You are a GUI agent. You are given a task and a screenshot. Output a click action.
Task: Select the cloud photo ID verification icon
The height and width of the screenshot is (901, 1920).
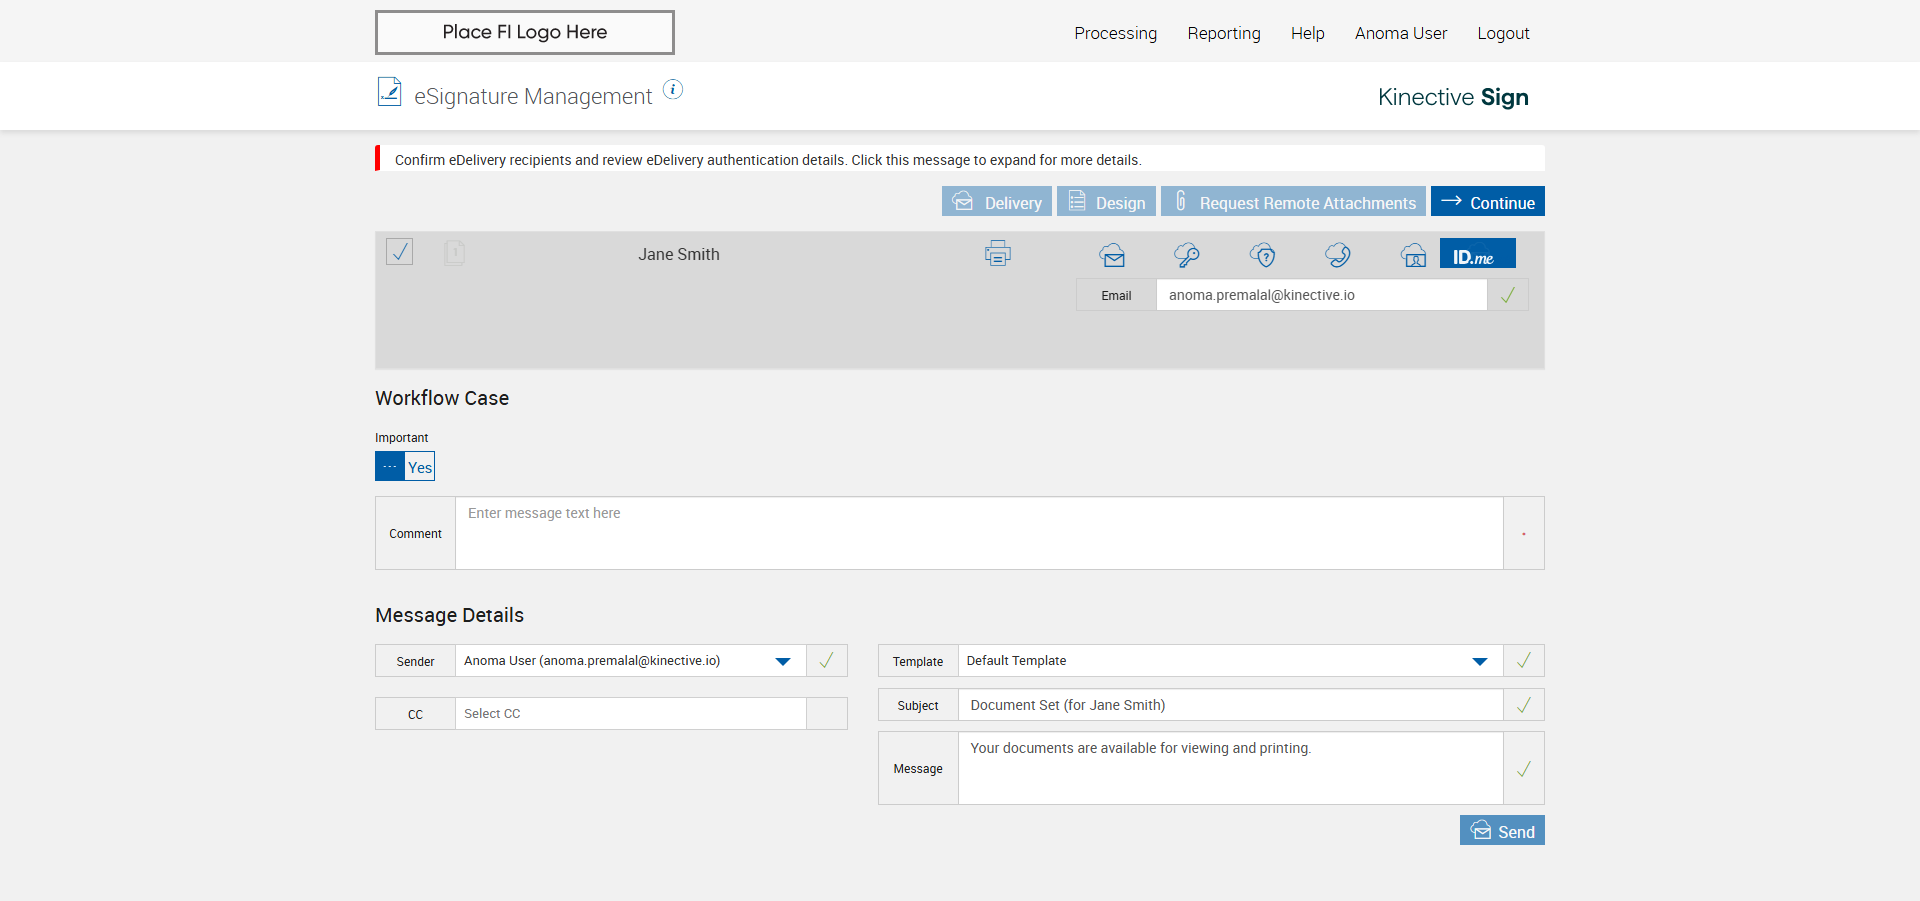tap(1413, 255)
